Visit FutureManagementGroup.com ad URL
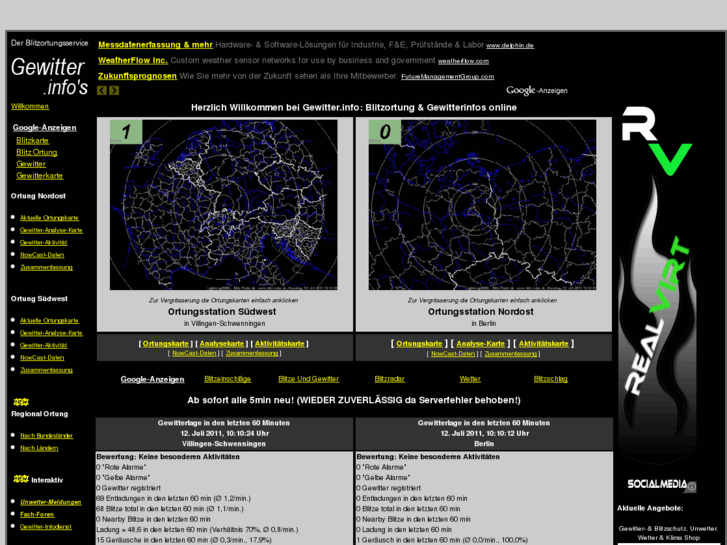727x545 pixels. (447, 77)
